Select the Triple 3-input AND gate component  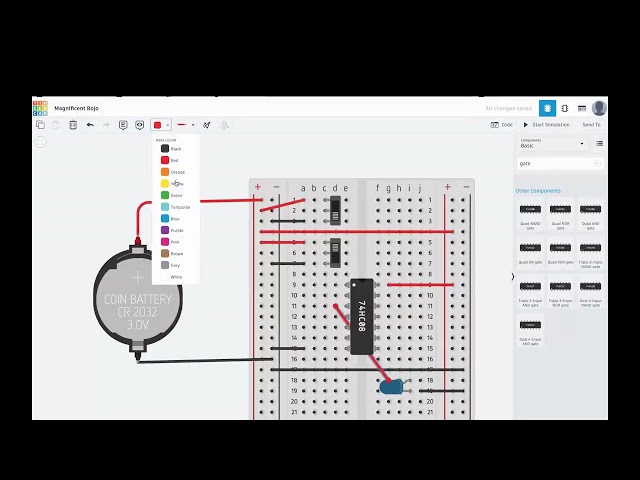coord(530,293)
